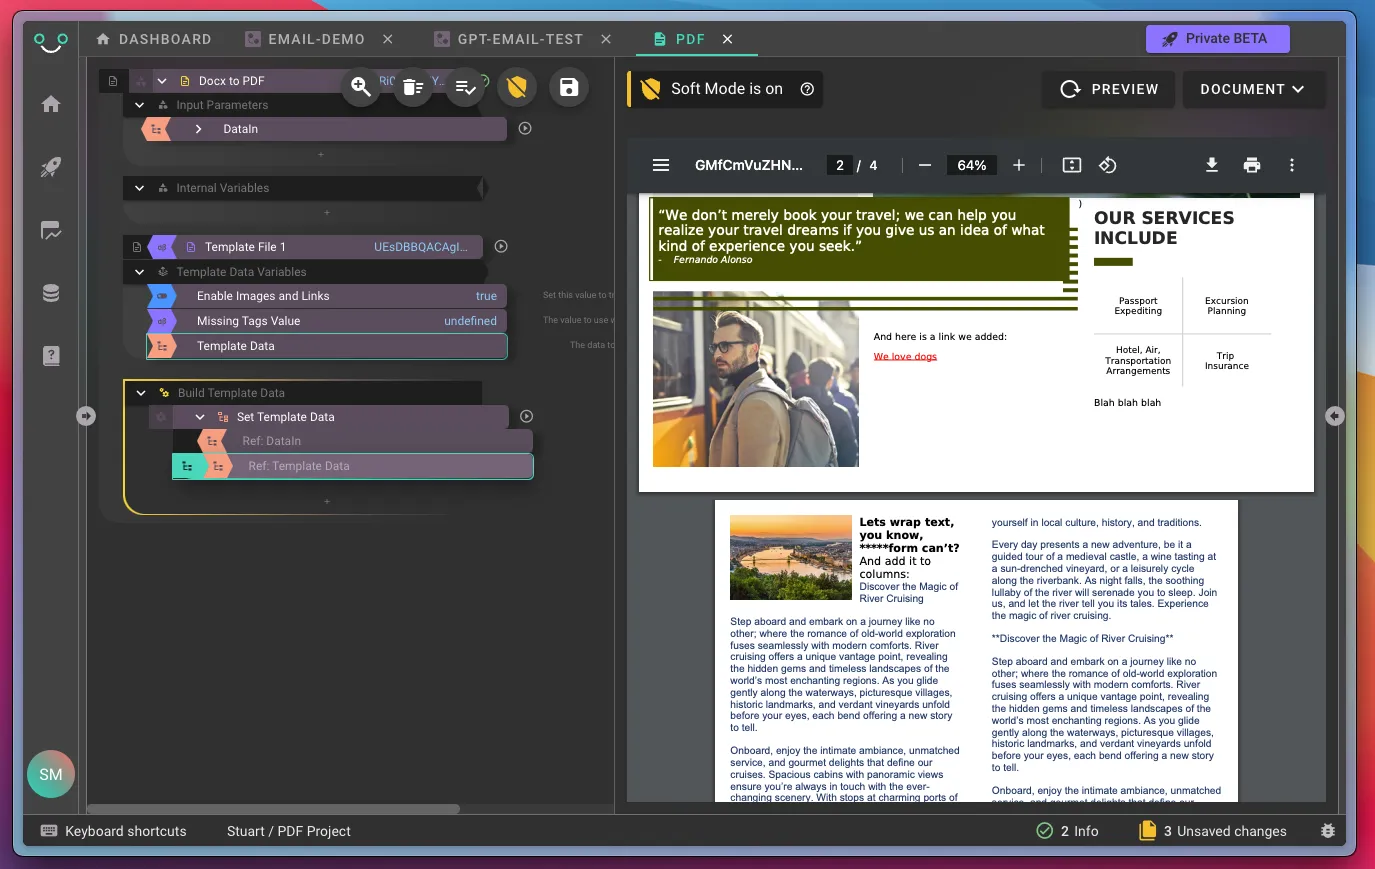Download the PDF document

pos(1211,165)
